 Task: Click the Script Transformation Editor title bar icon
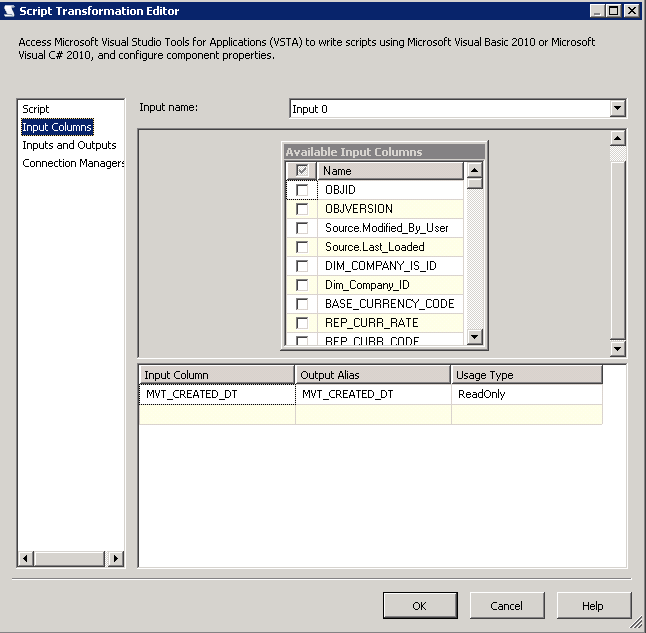tap(10, 10)
